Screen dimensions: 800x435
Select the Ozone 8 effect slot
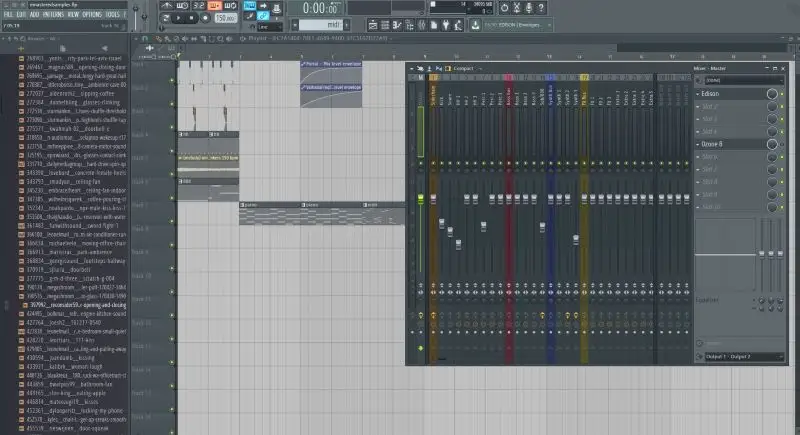pyautogui.click(x=730, y=144)
